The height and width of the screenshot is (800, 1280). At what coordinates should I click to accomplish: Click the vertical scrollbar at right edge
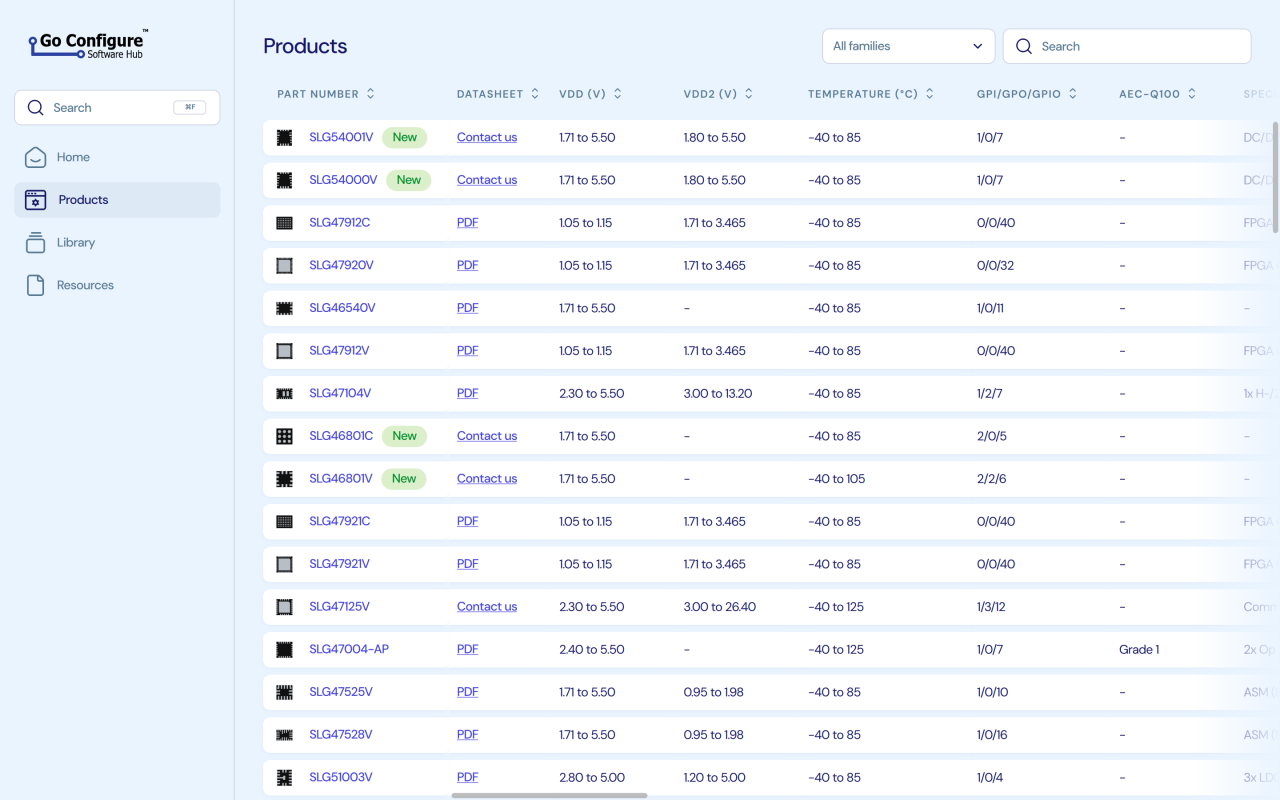coord(1275,177)
